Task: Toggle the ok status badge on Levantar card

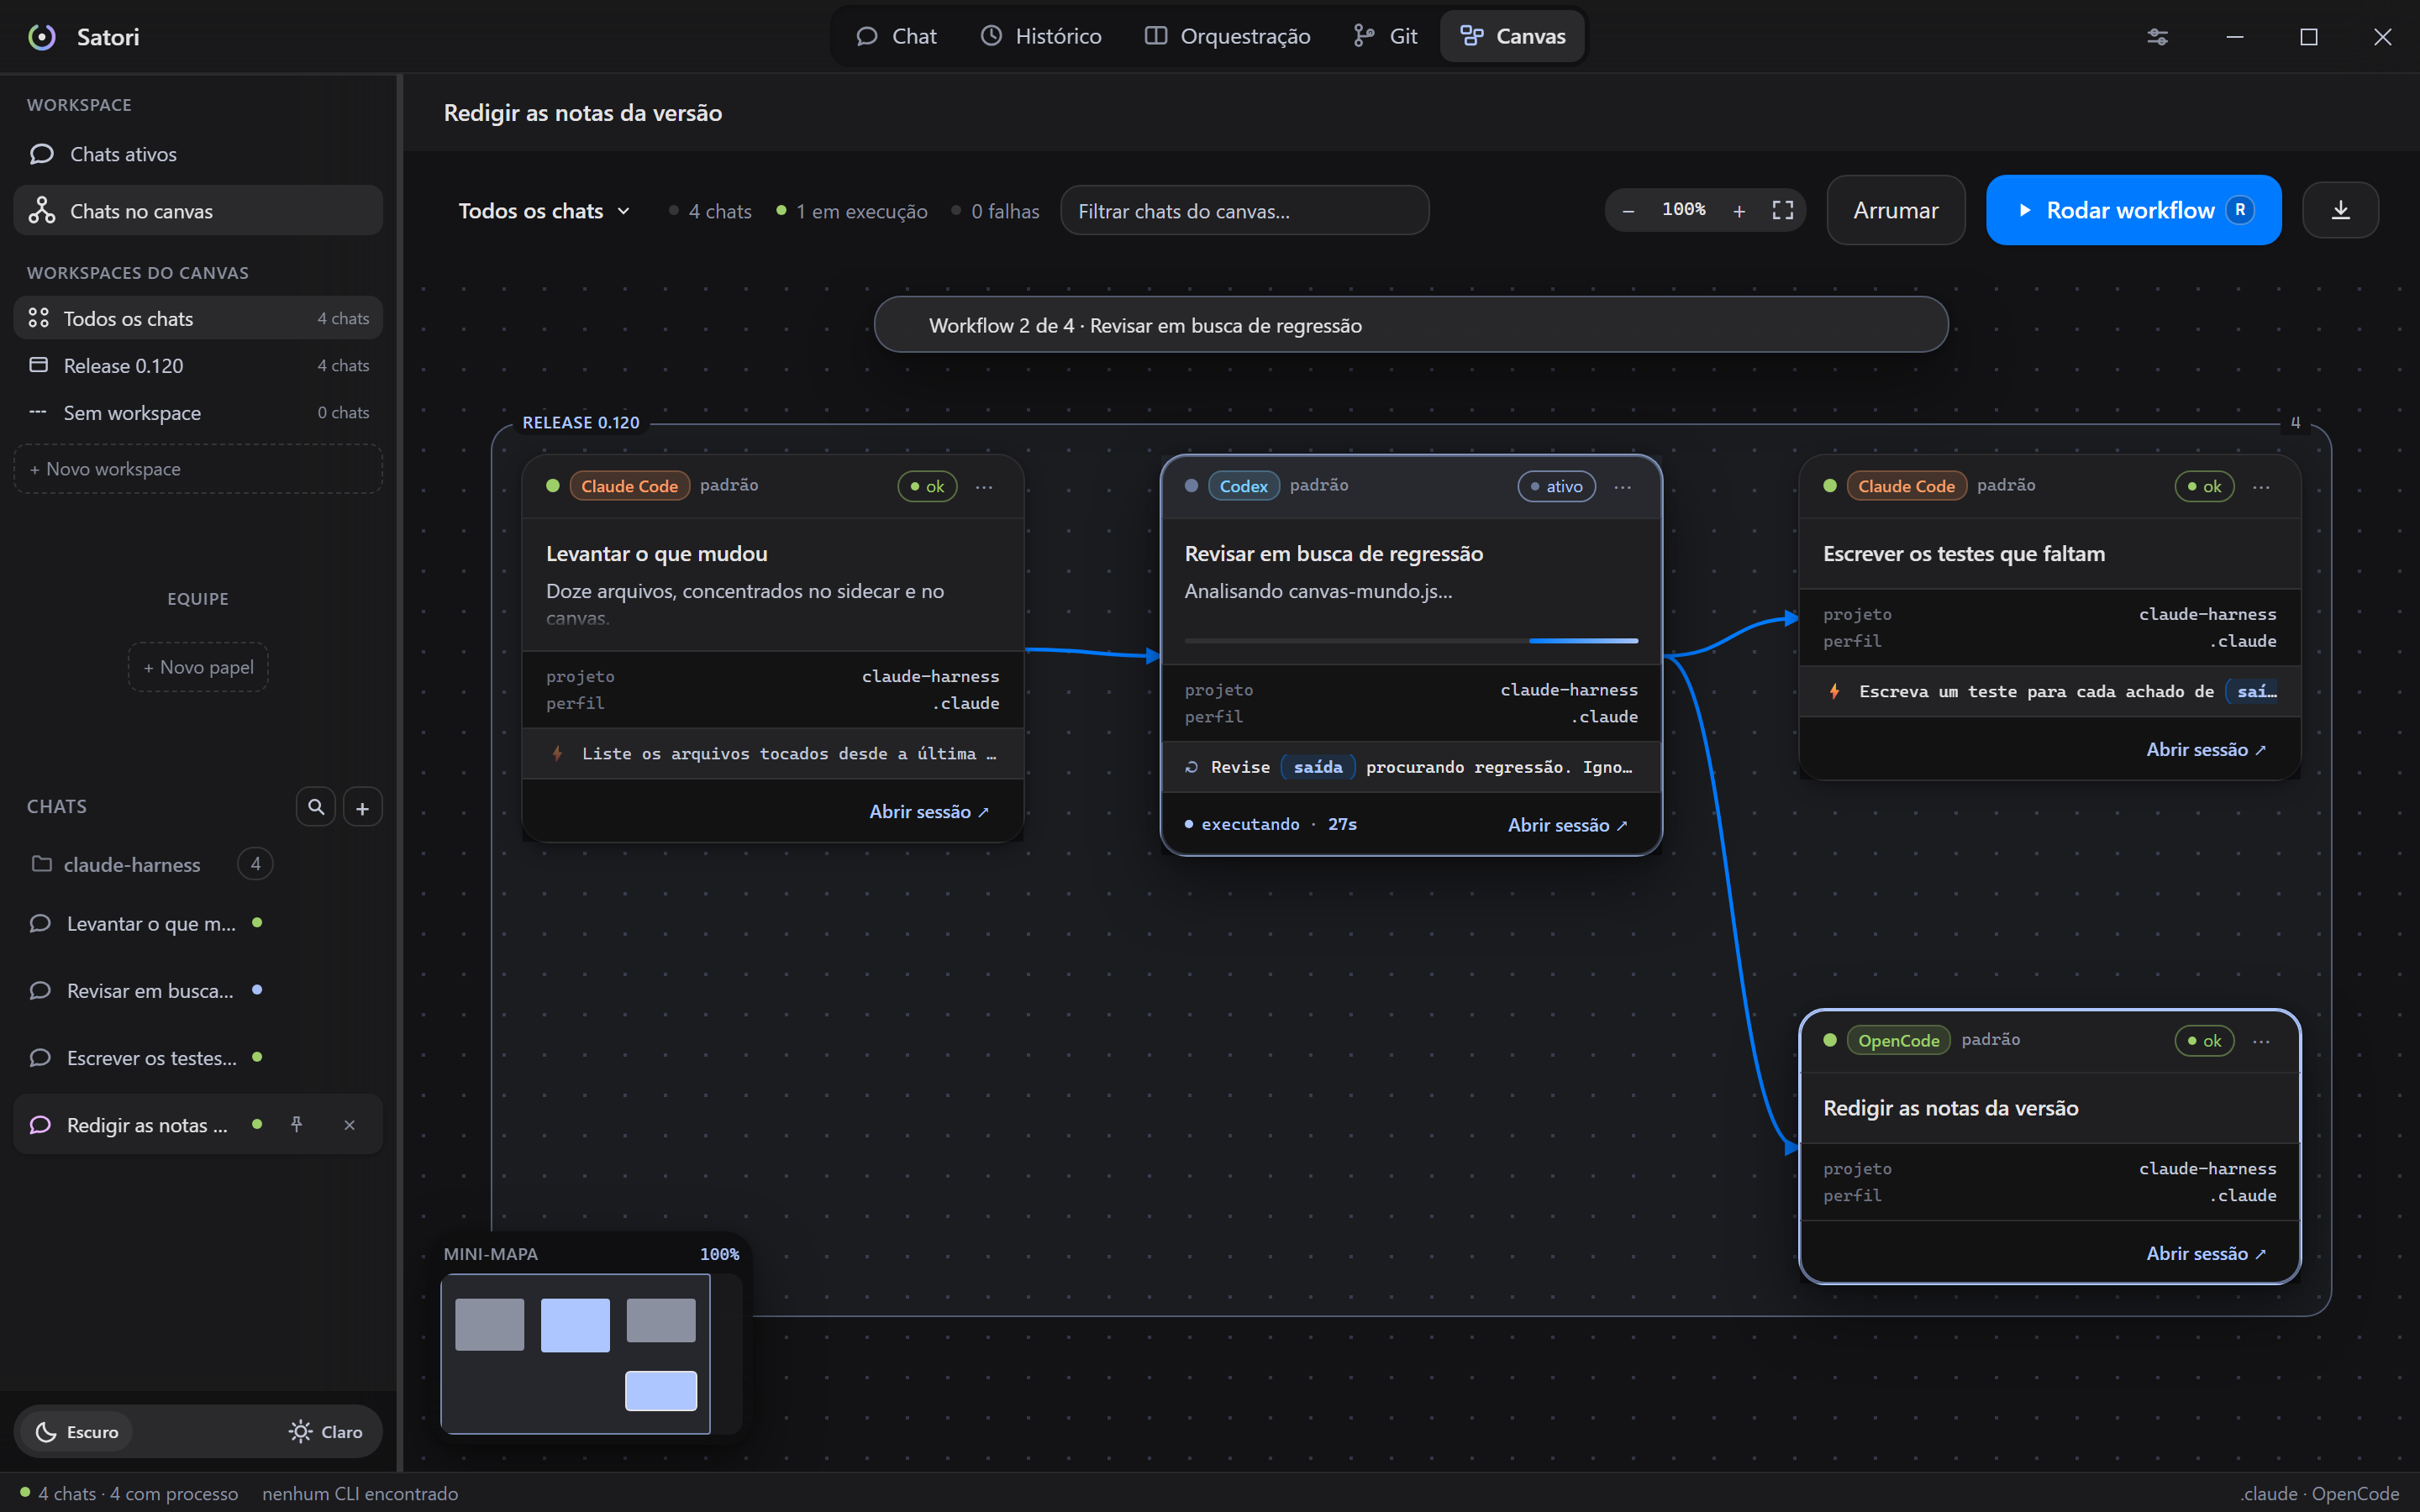Action: click(927, 487)
